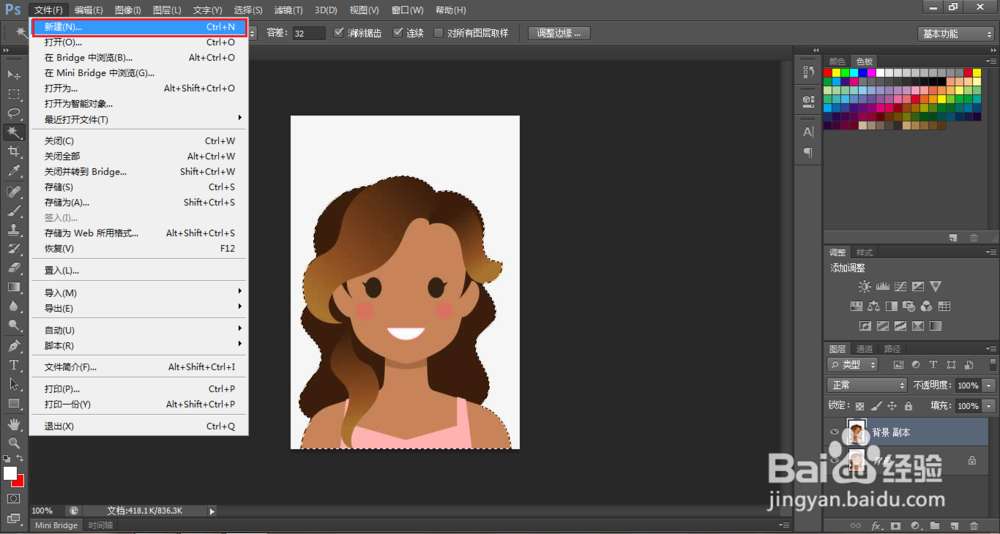The height and width of the screenshot is (534, 1000).
Task: Create a new layer via Layers panel icon
Action: (954, 526)
